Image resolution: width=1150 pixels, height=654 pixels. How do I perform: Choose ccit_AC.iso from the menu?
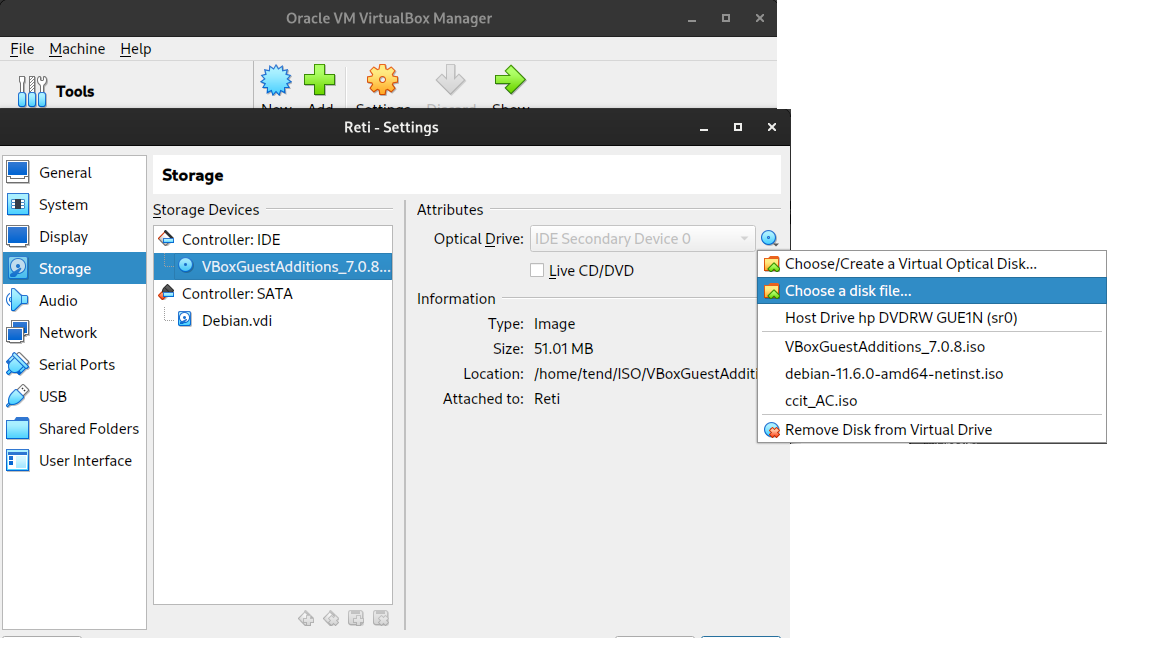[x=931, y=401]
